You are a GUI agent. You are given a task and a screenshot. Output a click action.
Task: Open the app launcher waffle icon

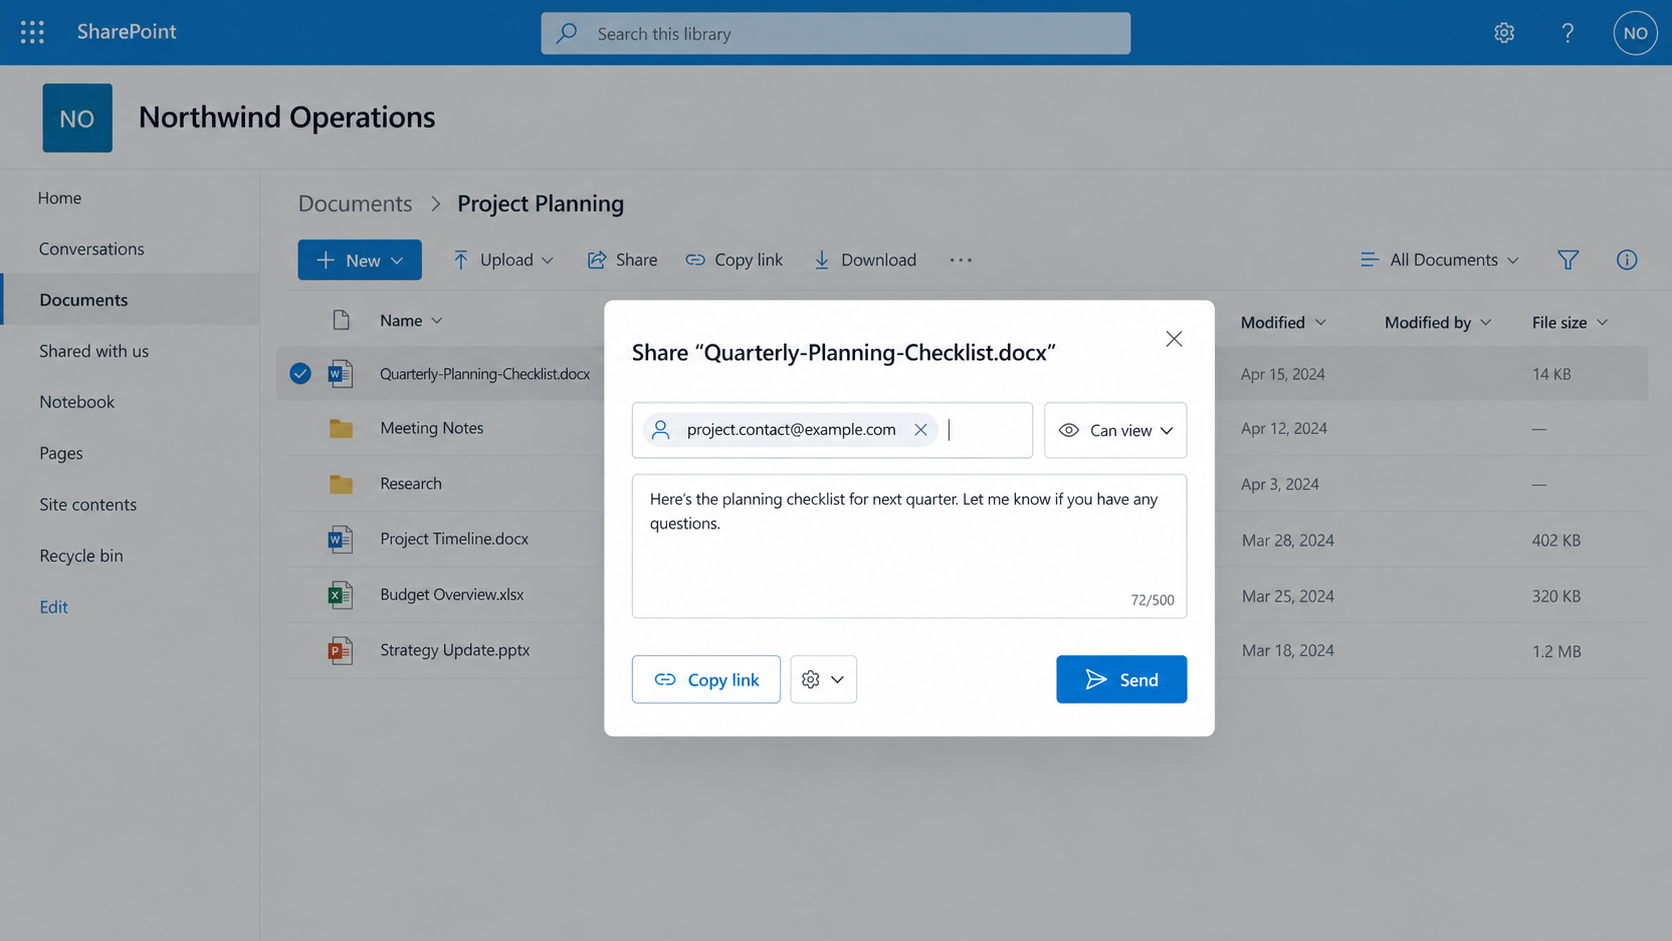(x=32, y=32)
